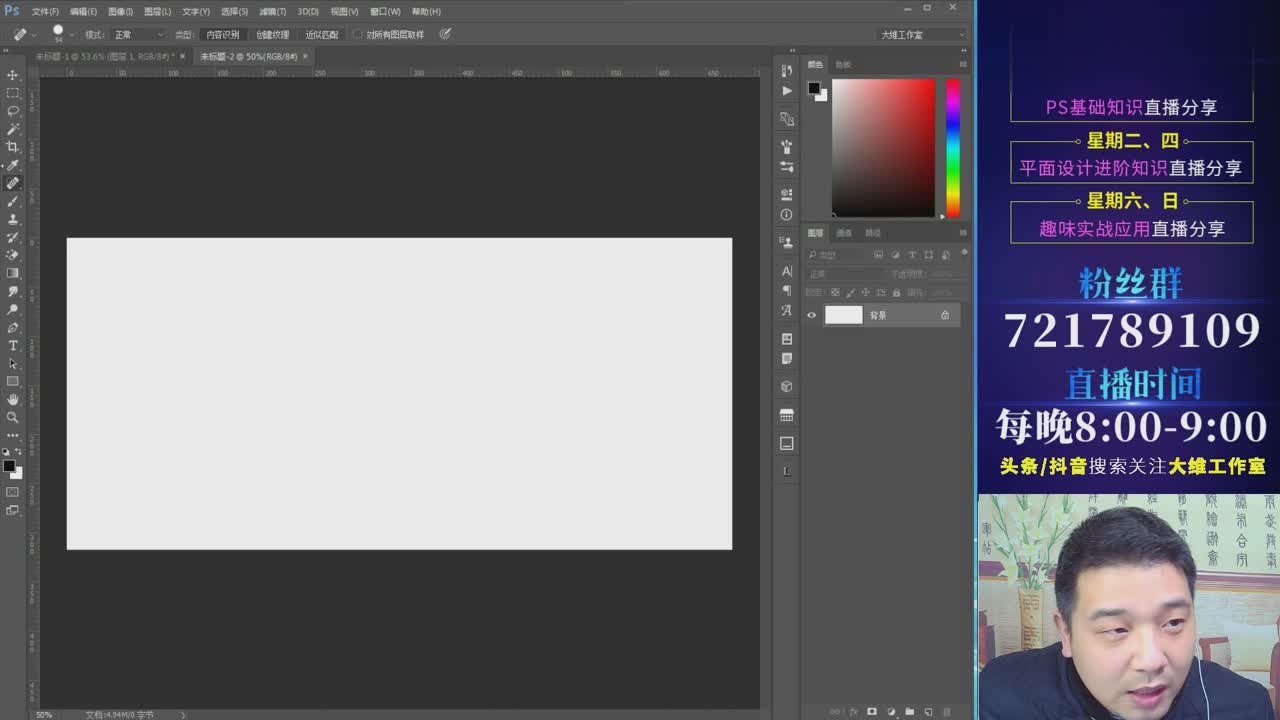Click the foreground color swatch in toolbar

point(9,466)
